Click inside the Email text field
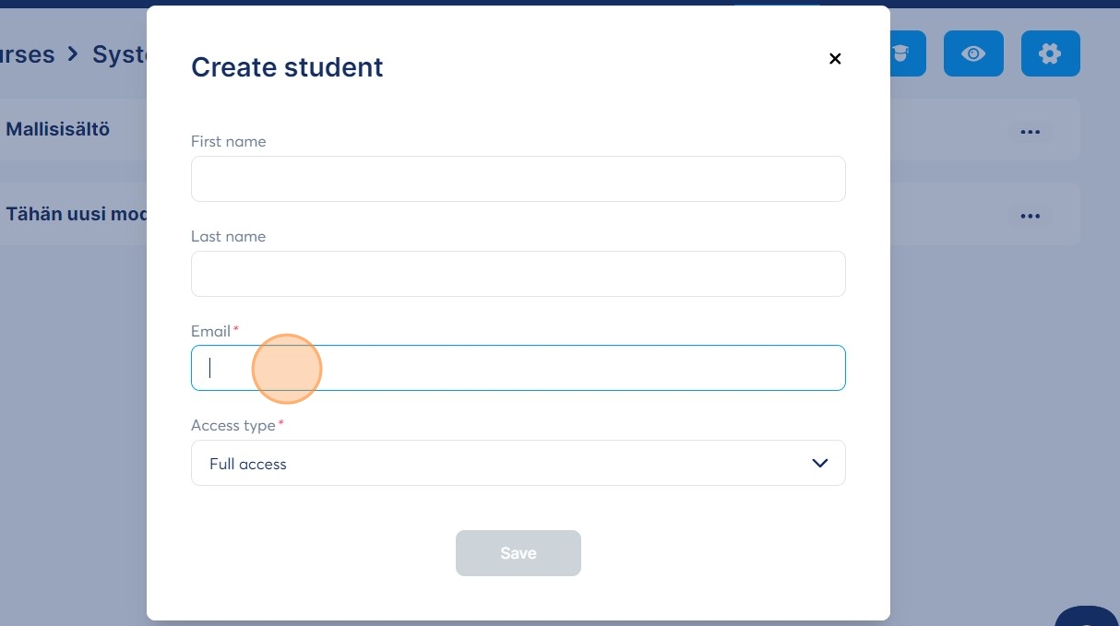Viewport: 1120px width, 626px height. coord(518,368)
